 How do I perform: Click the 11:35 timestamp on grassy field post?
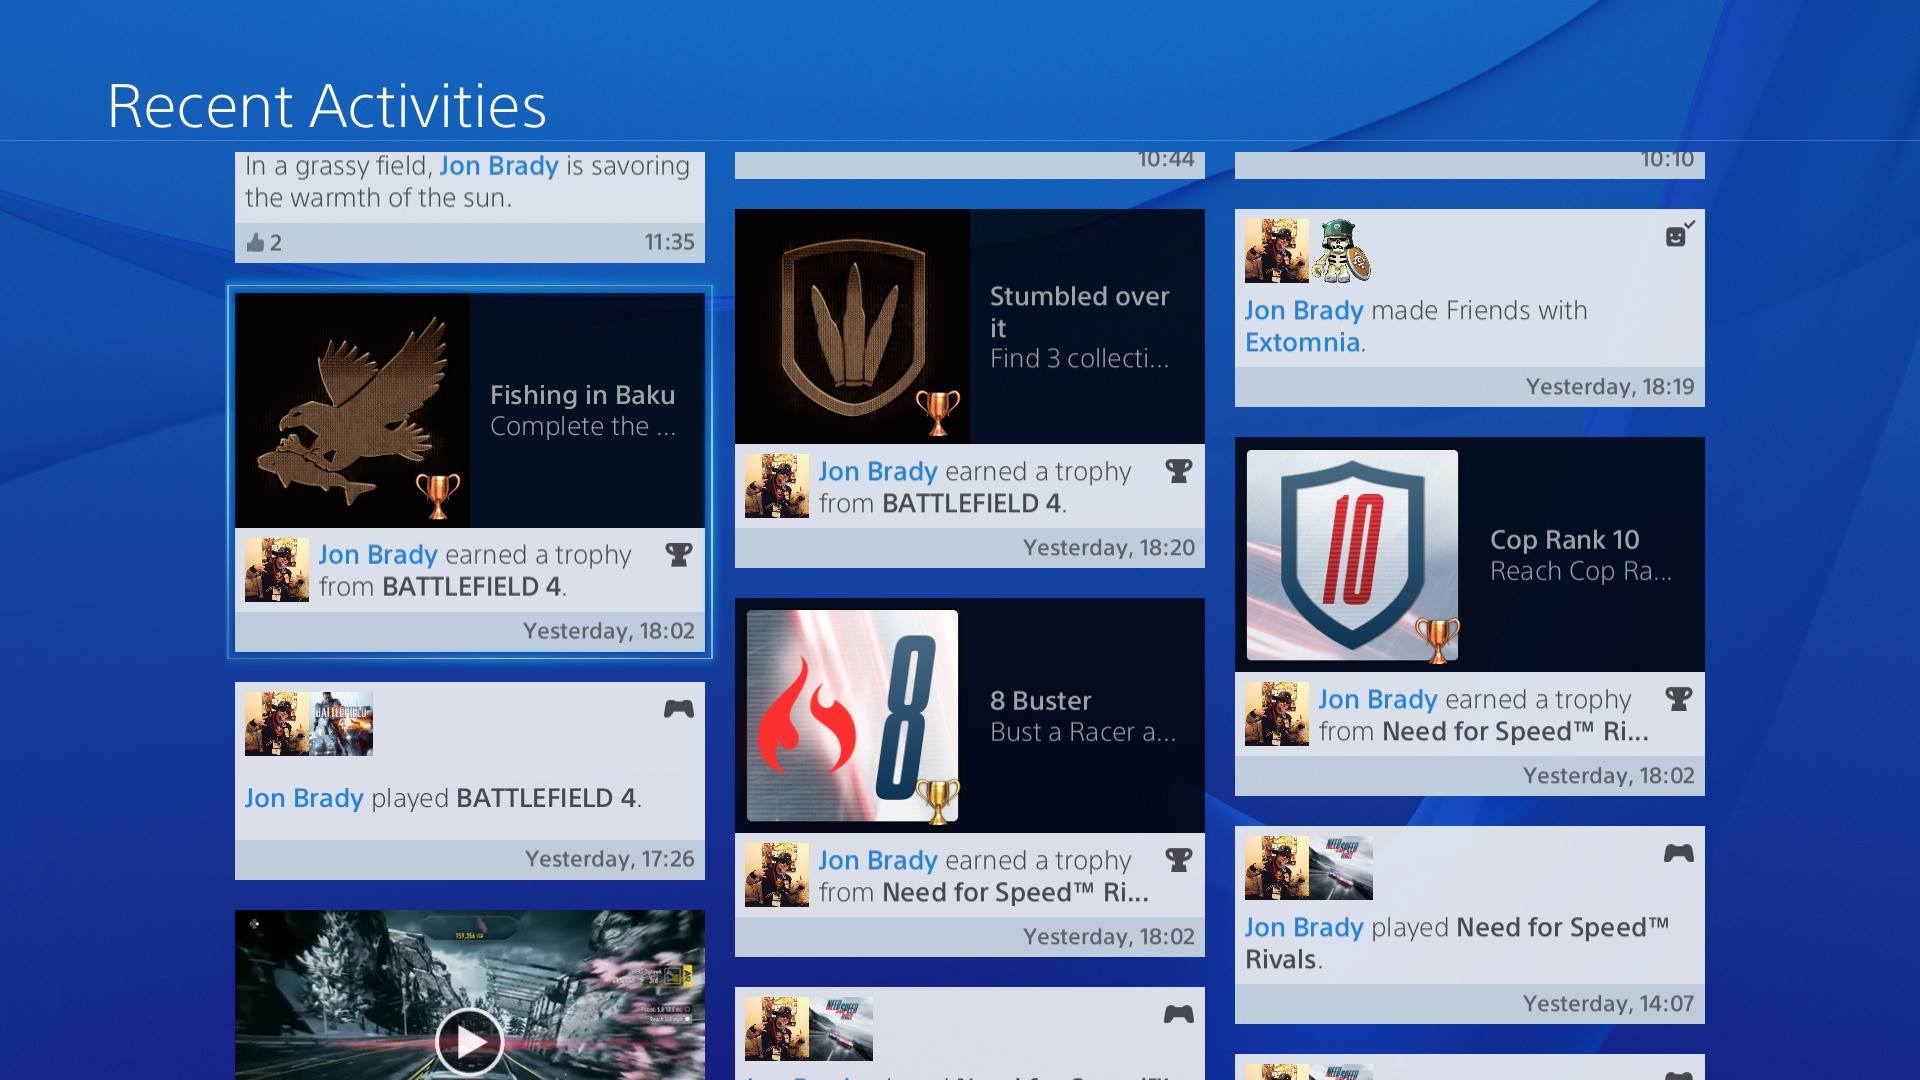click(669, 242)
